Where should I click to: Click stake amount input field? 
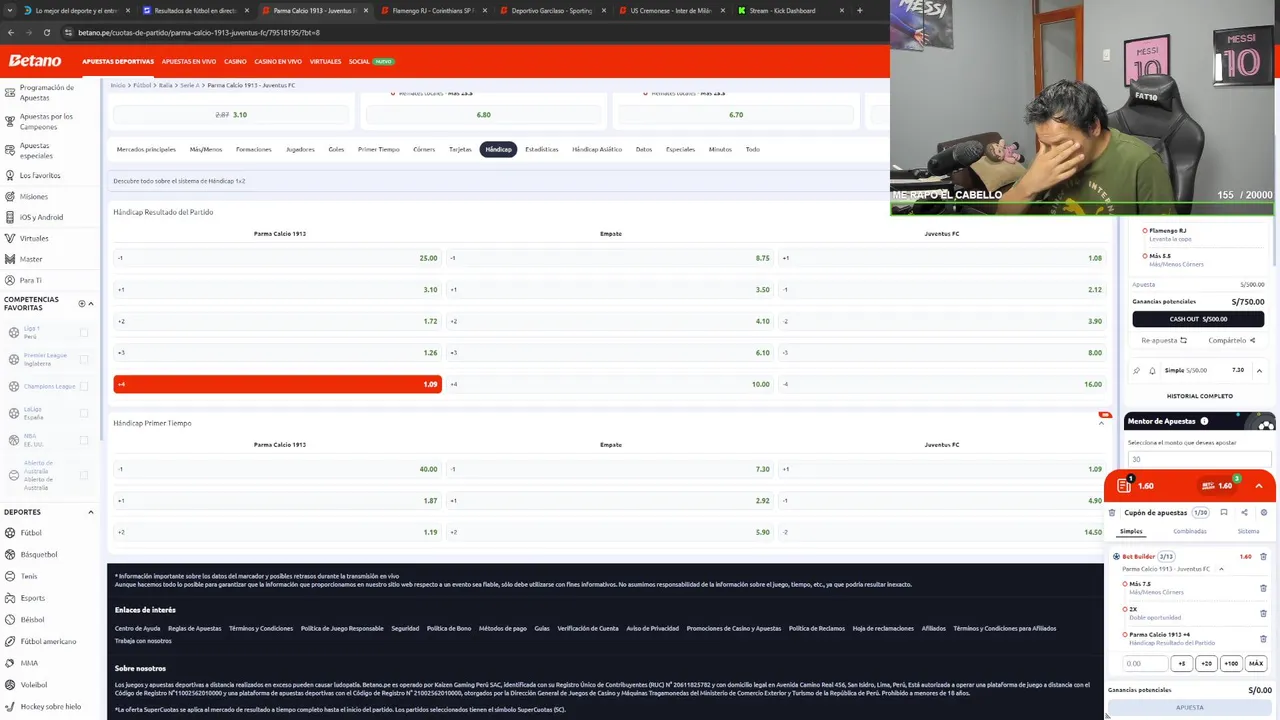[1145, 663]
